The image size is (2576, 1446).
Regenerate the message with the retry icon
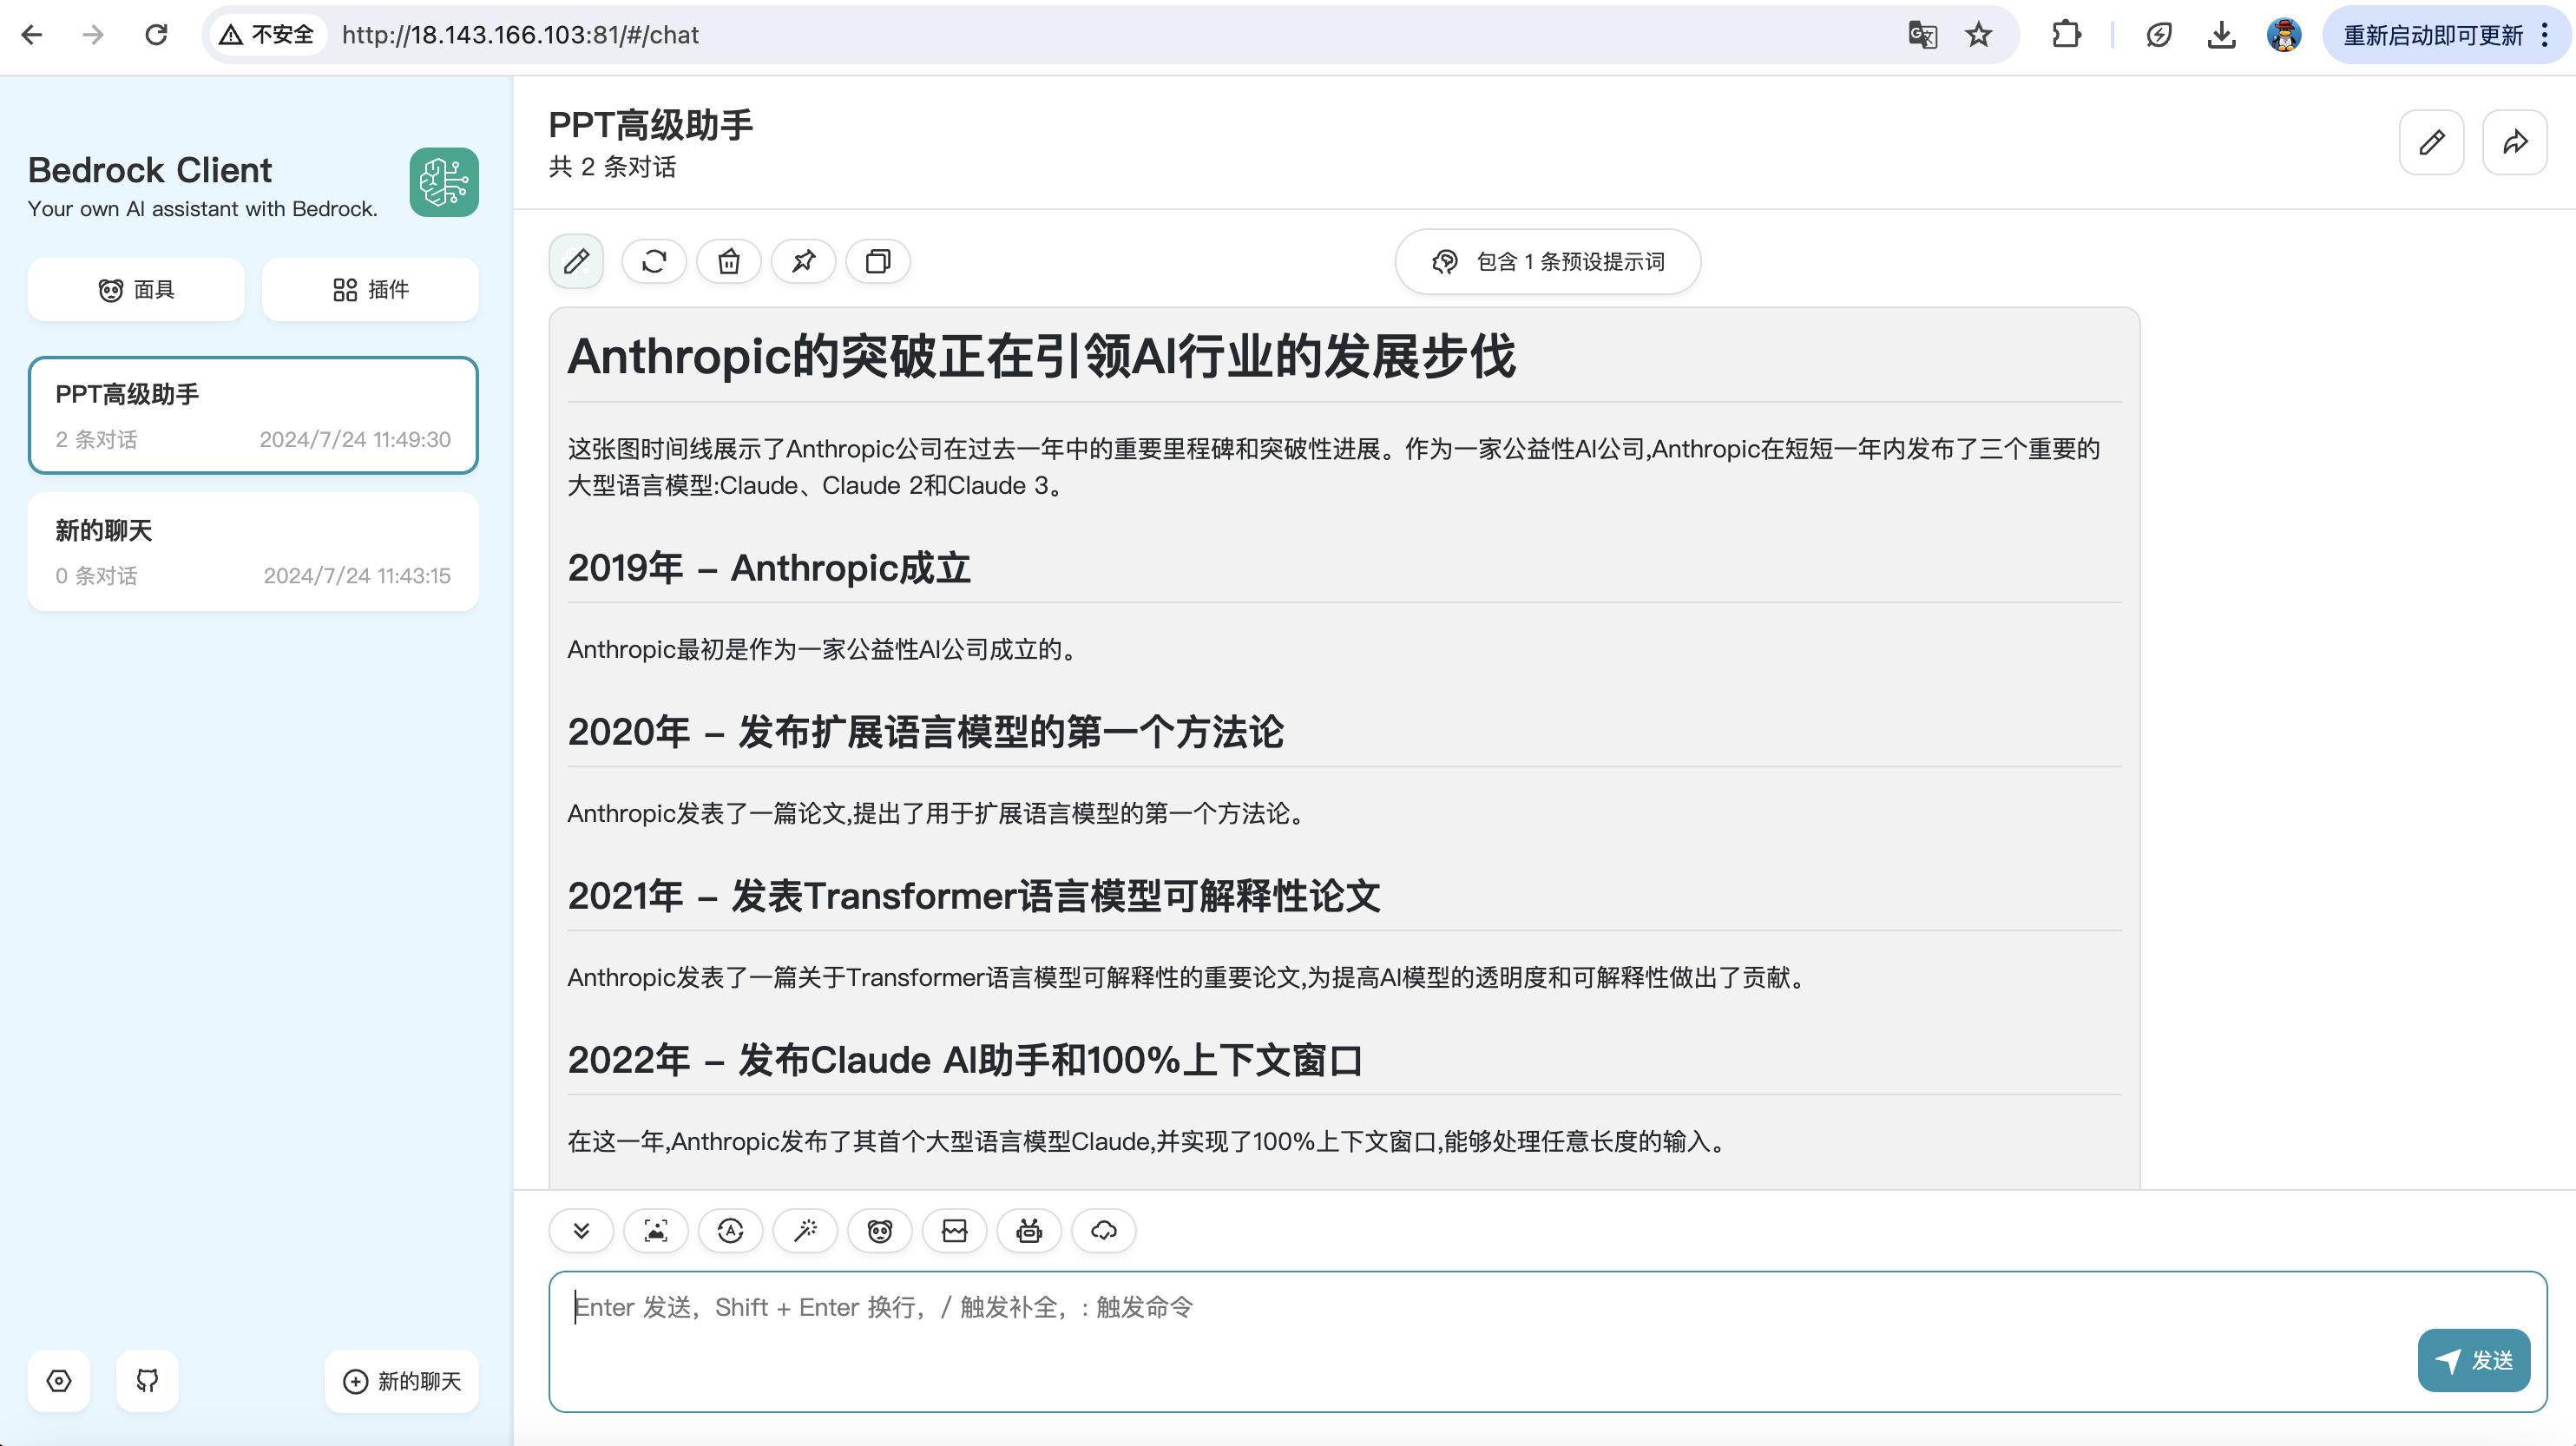coord(654,262)
